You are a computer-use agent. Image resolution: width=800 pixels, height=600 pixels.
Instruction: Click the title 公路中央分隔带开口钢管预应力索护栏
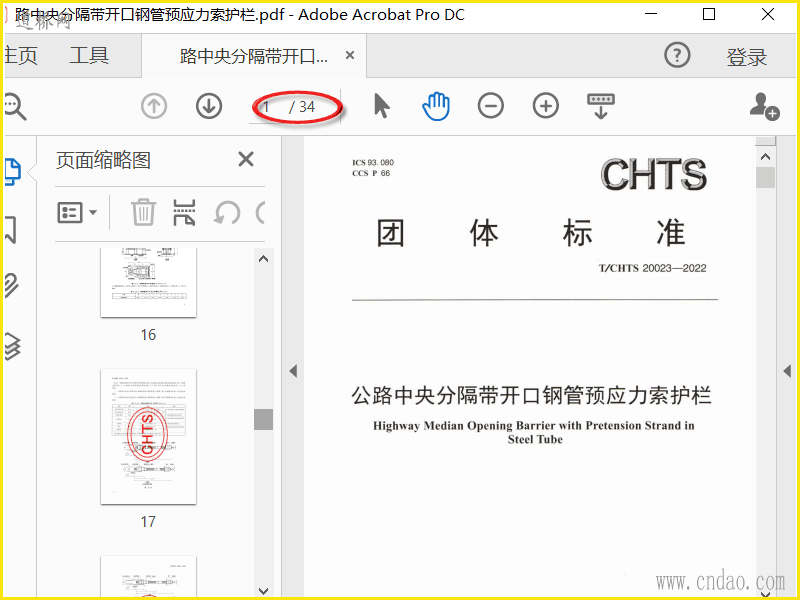531,396
